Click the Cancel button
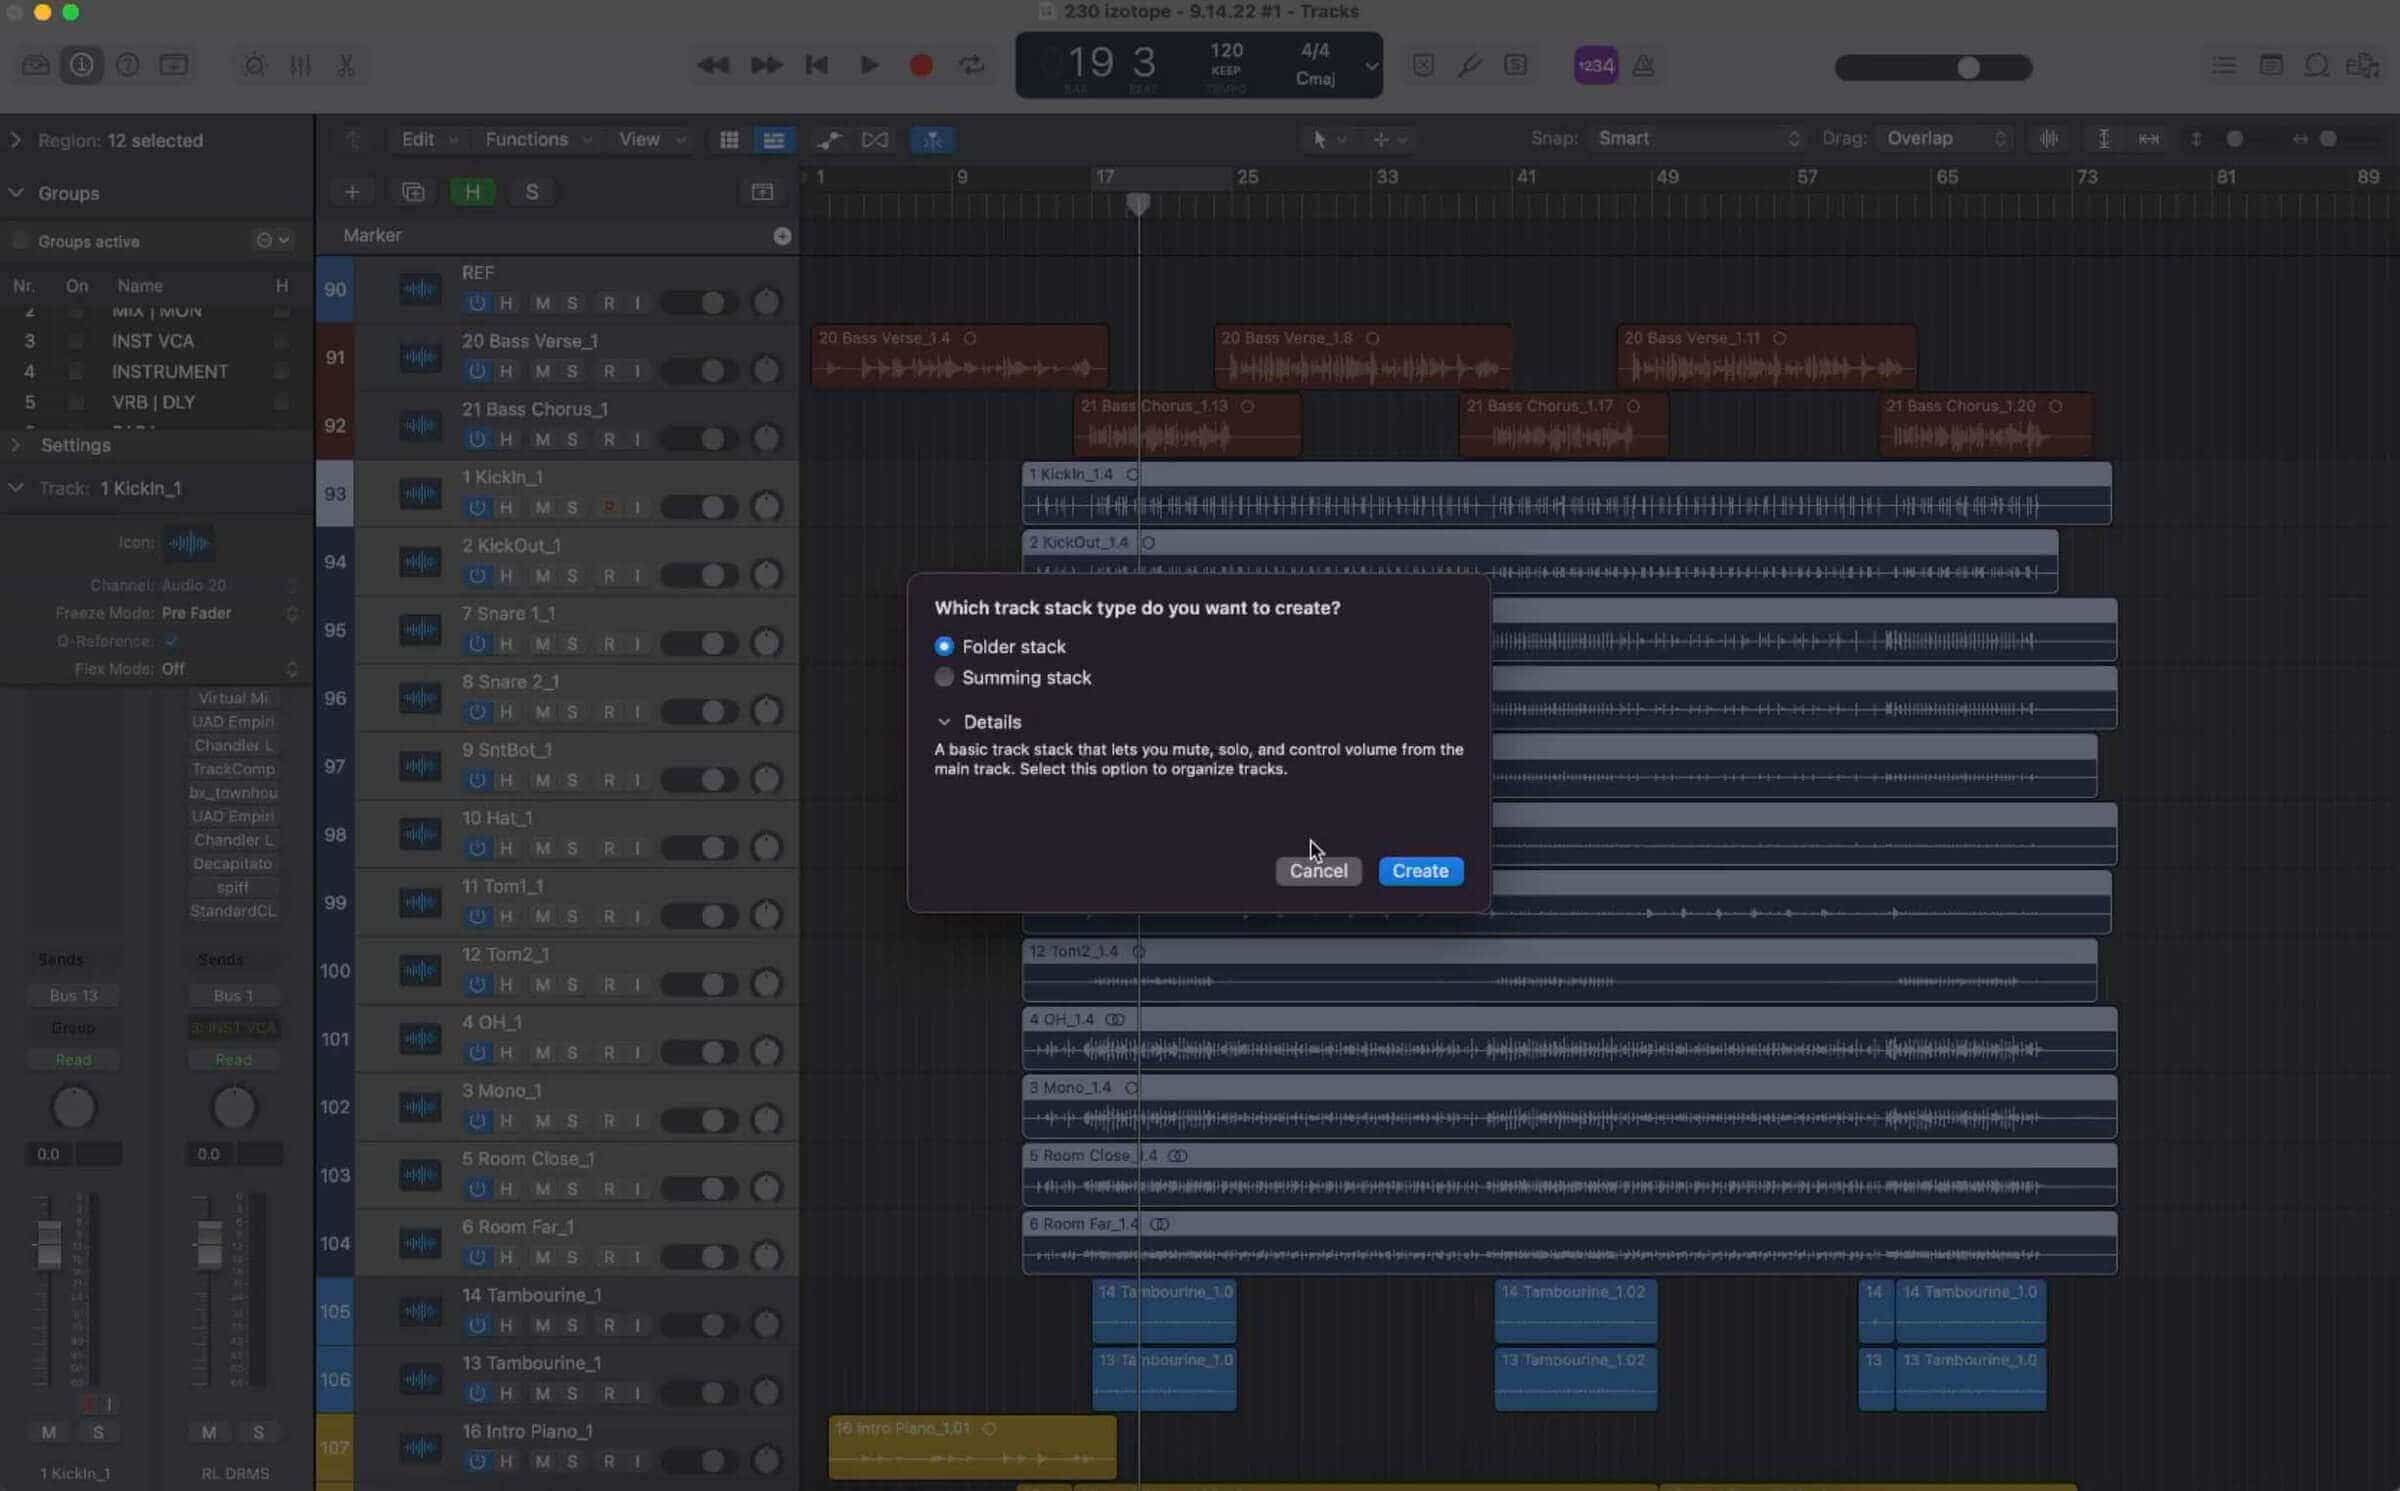The width and height of the screenshot is (2400, 1491). pyautogui.click(x=1318, y=871)
